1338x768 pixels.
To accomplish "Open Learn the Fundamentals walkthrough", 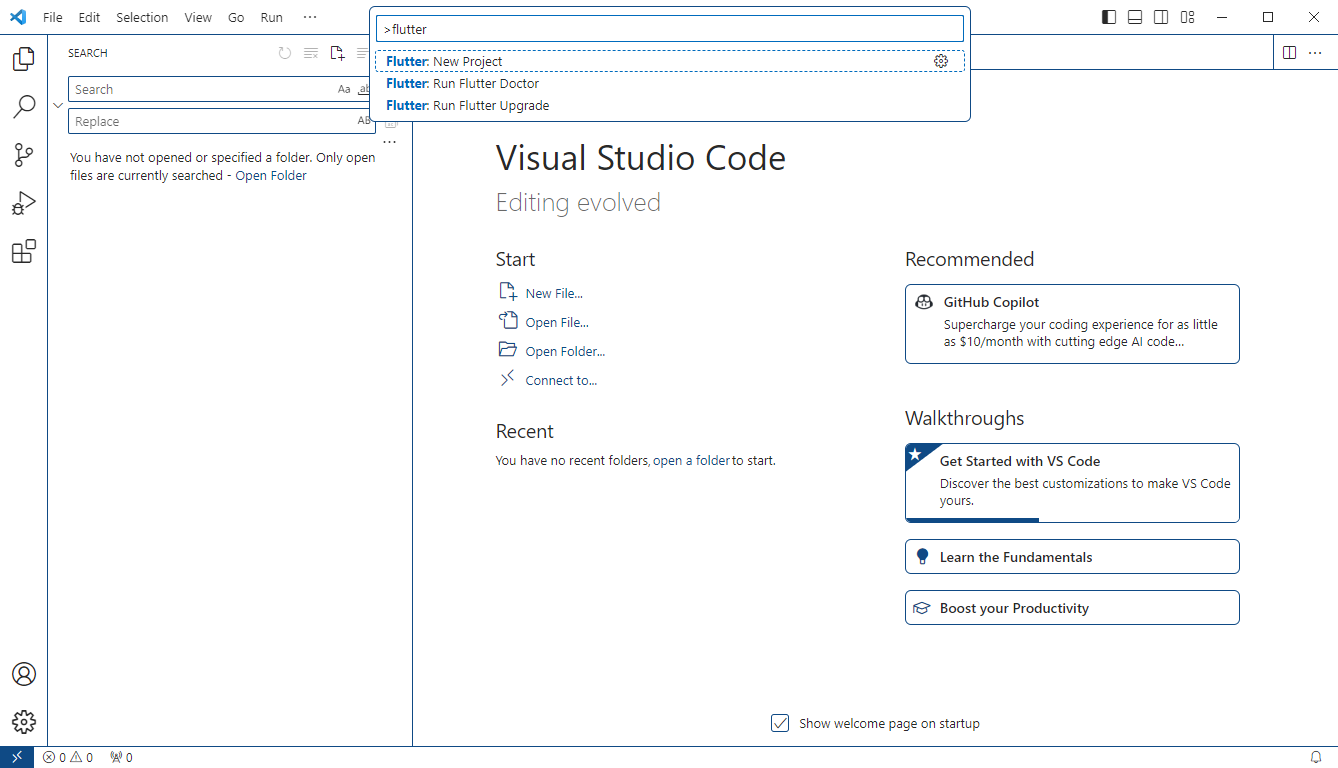I will coord(1072,557).
